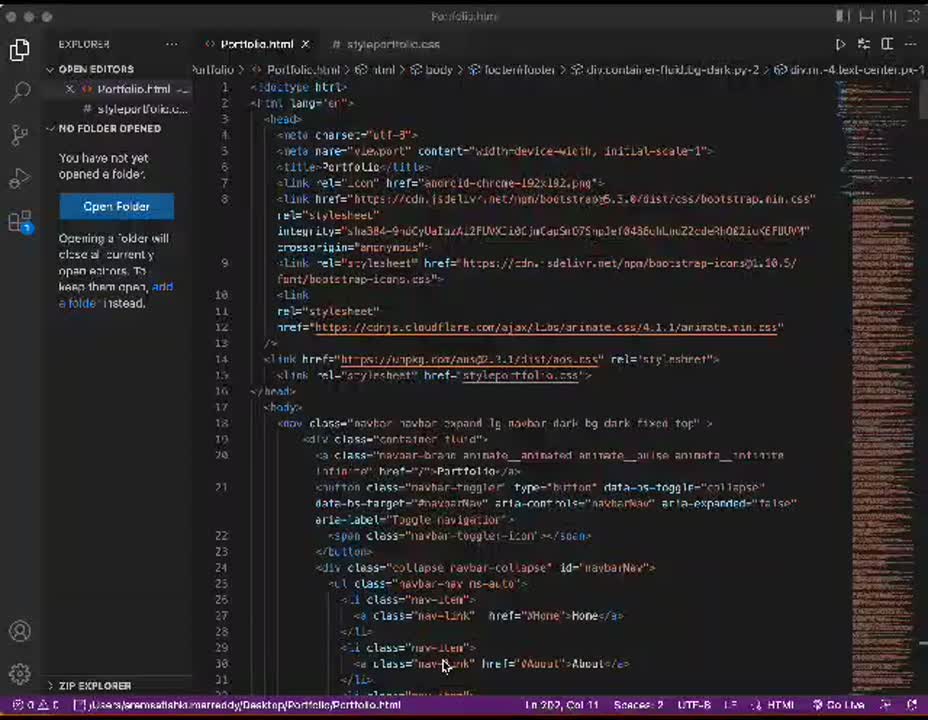Open the Accounts menu icon
The image size is (928, 720).
(x=20, y=631)
